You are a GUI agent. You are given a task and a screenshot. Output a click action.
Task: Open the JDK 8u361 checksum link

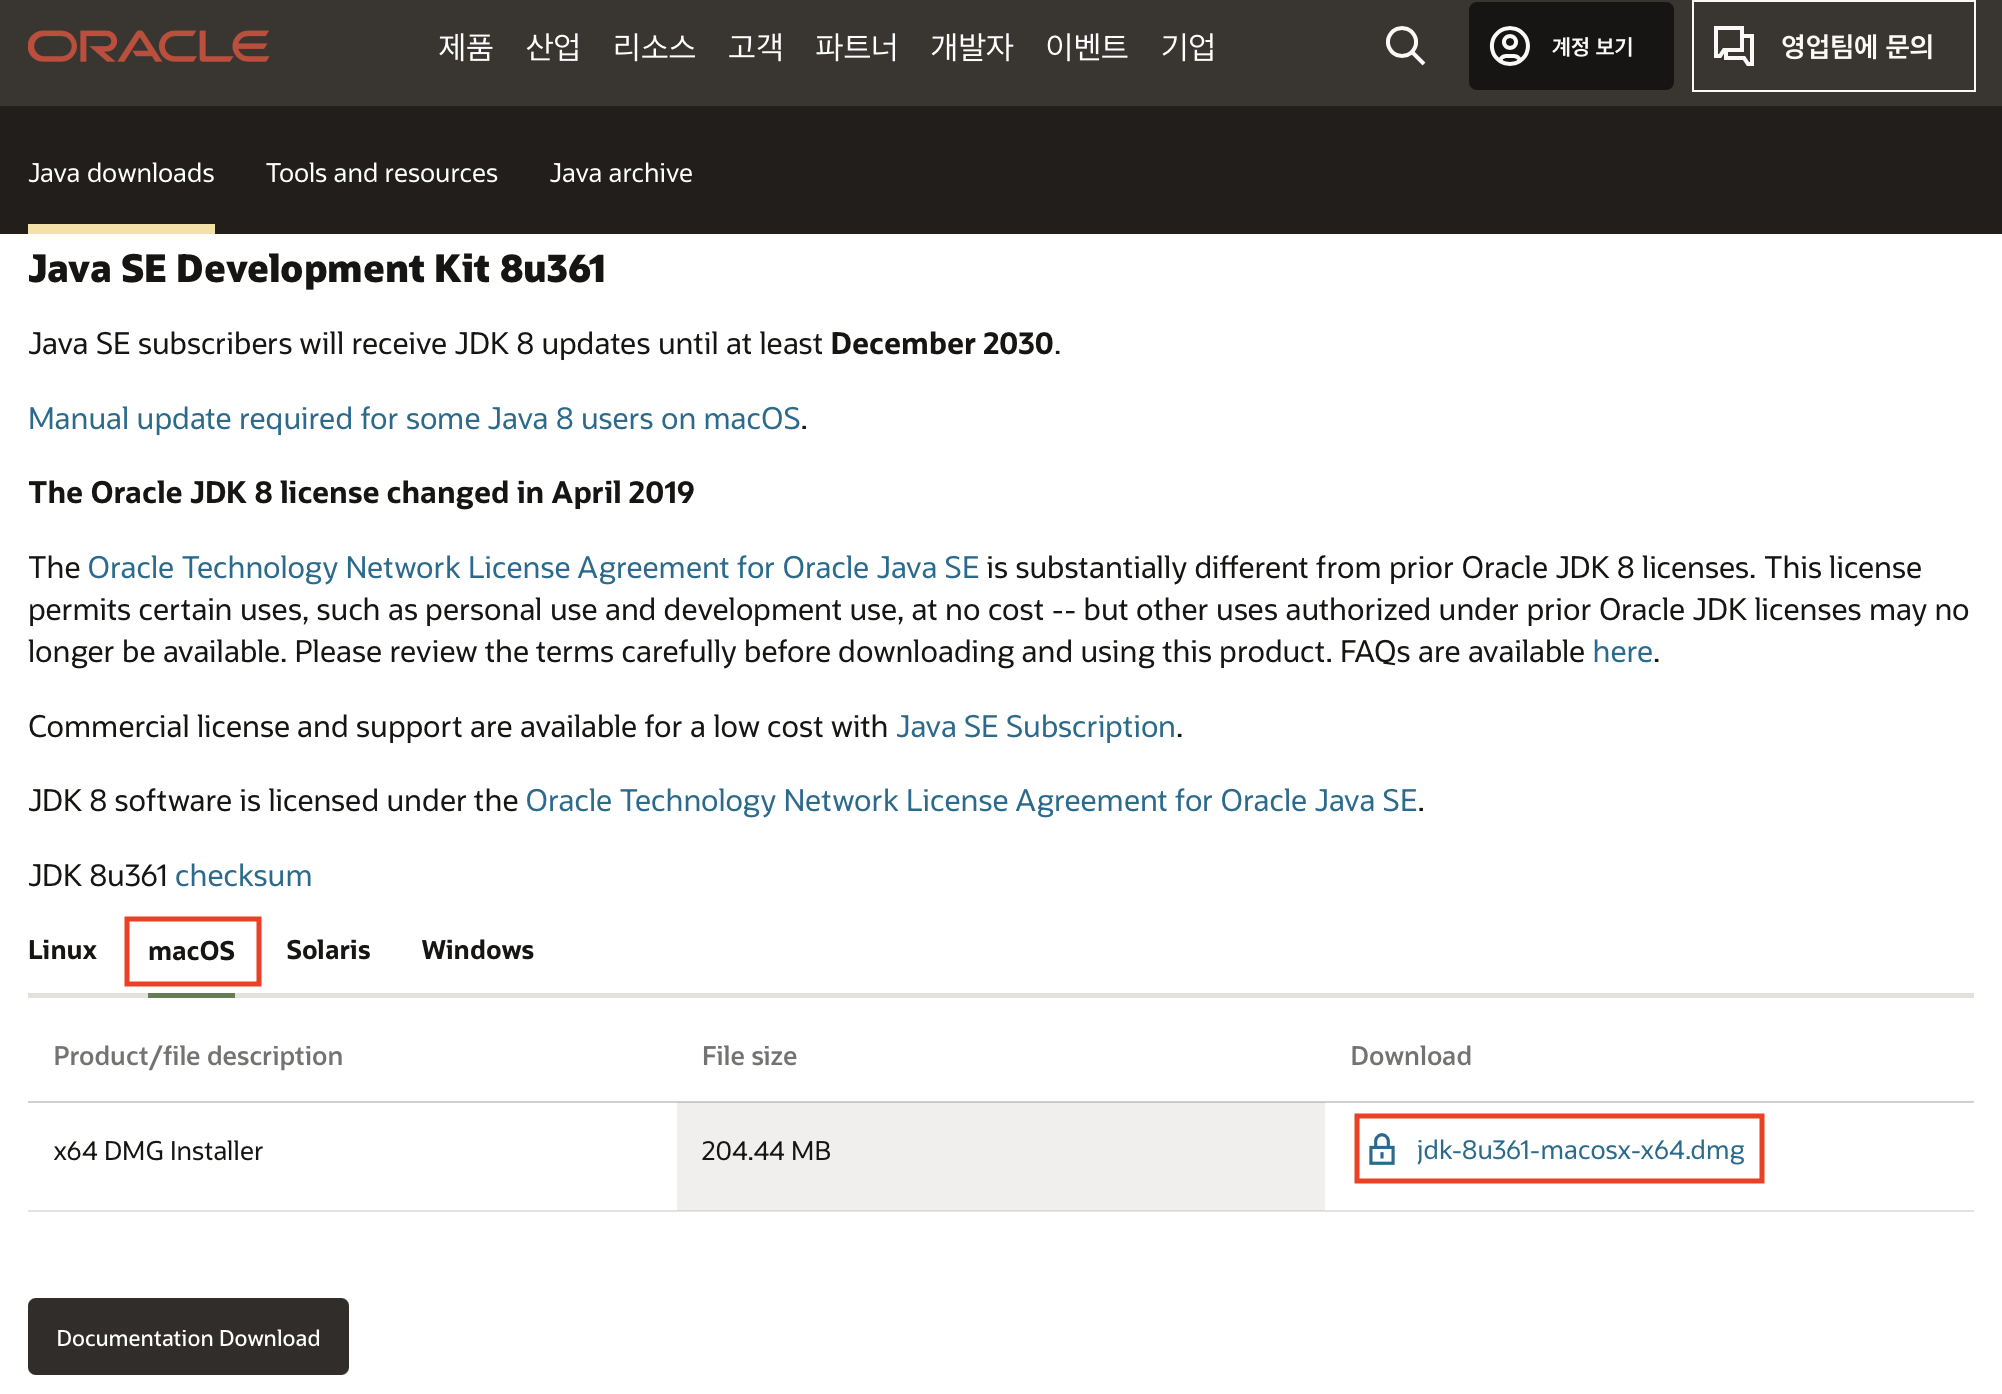pyautogui.click(x=243, y=876)
